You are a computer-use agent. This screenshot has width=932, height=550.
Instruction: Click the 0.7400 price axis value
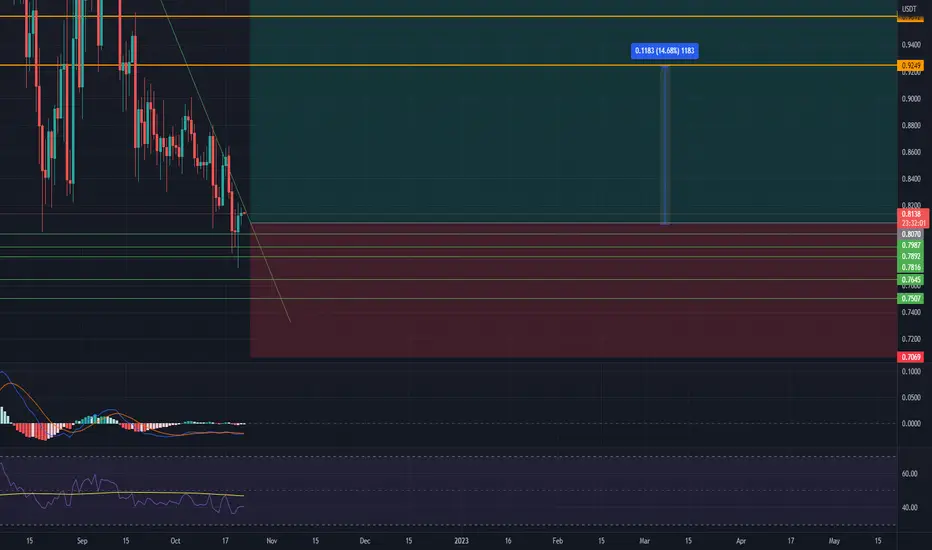(x=911, y=312)
